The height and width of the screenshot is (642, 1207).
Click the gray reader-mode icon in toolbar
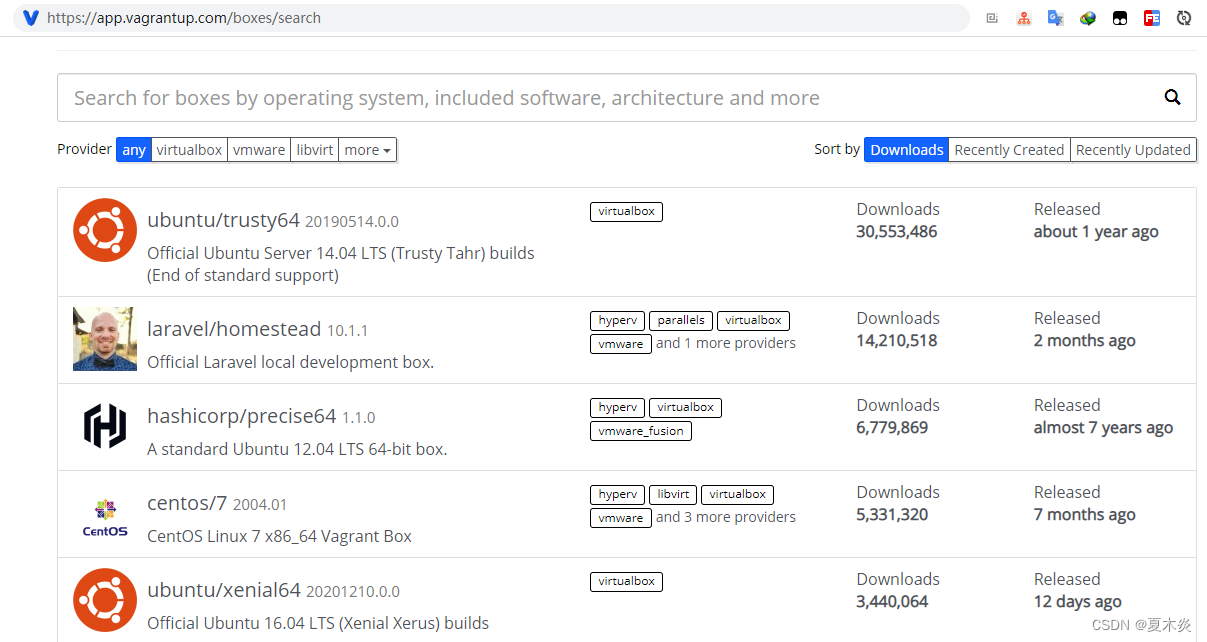click(991, 18)
